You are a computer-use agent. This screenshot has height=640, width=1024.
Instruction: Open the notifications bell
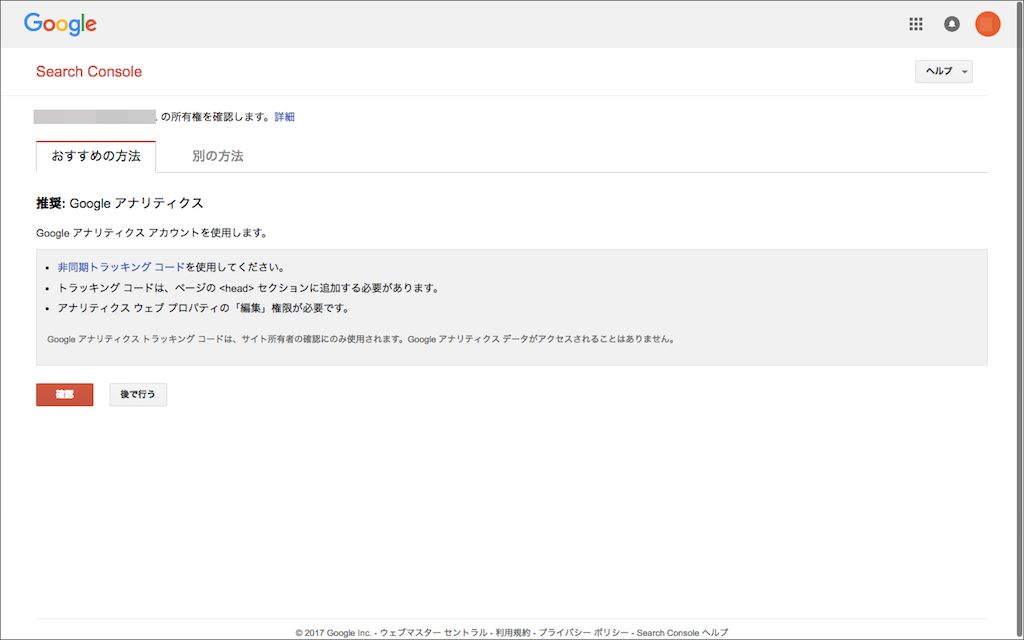[x=952, y=24]
